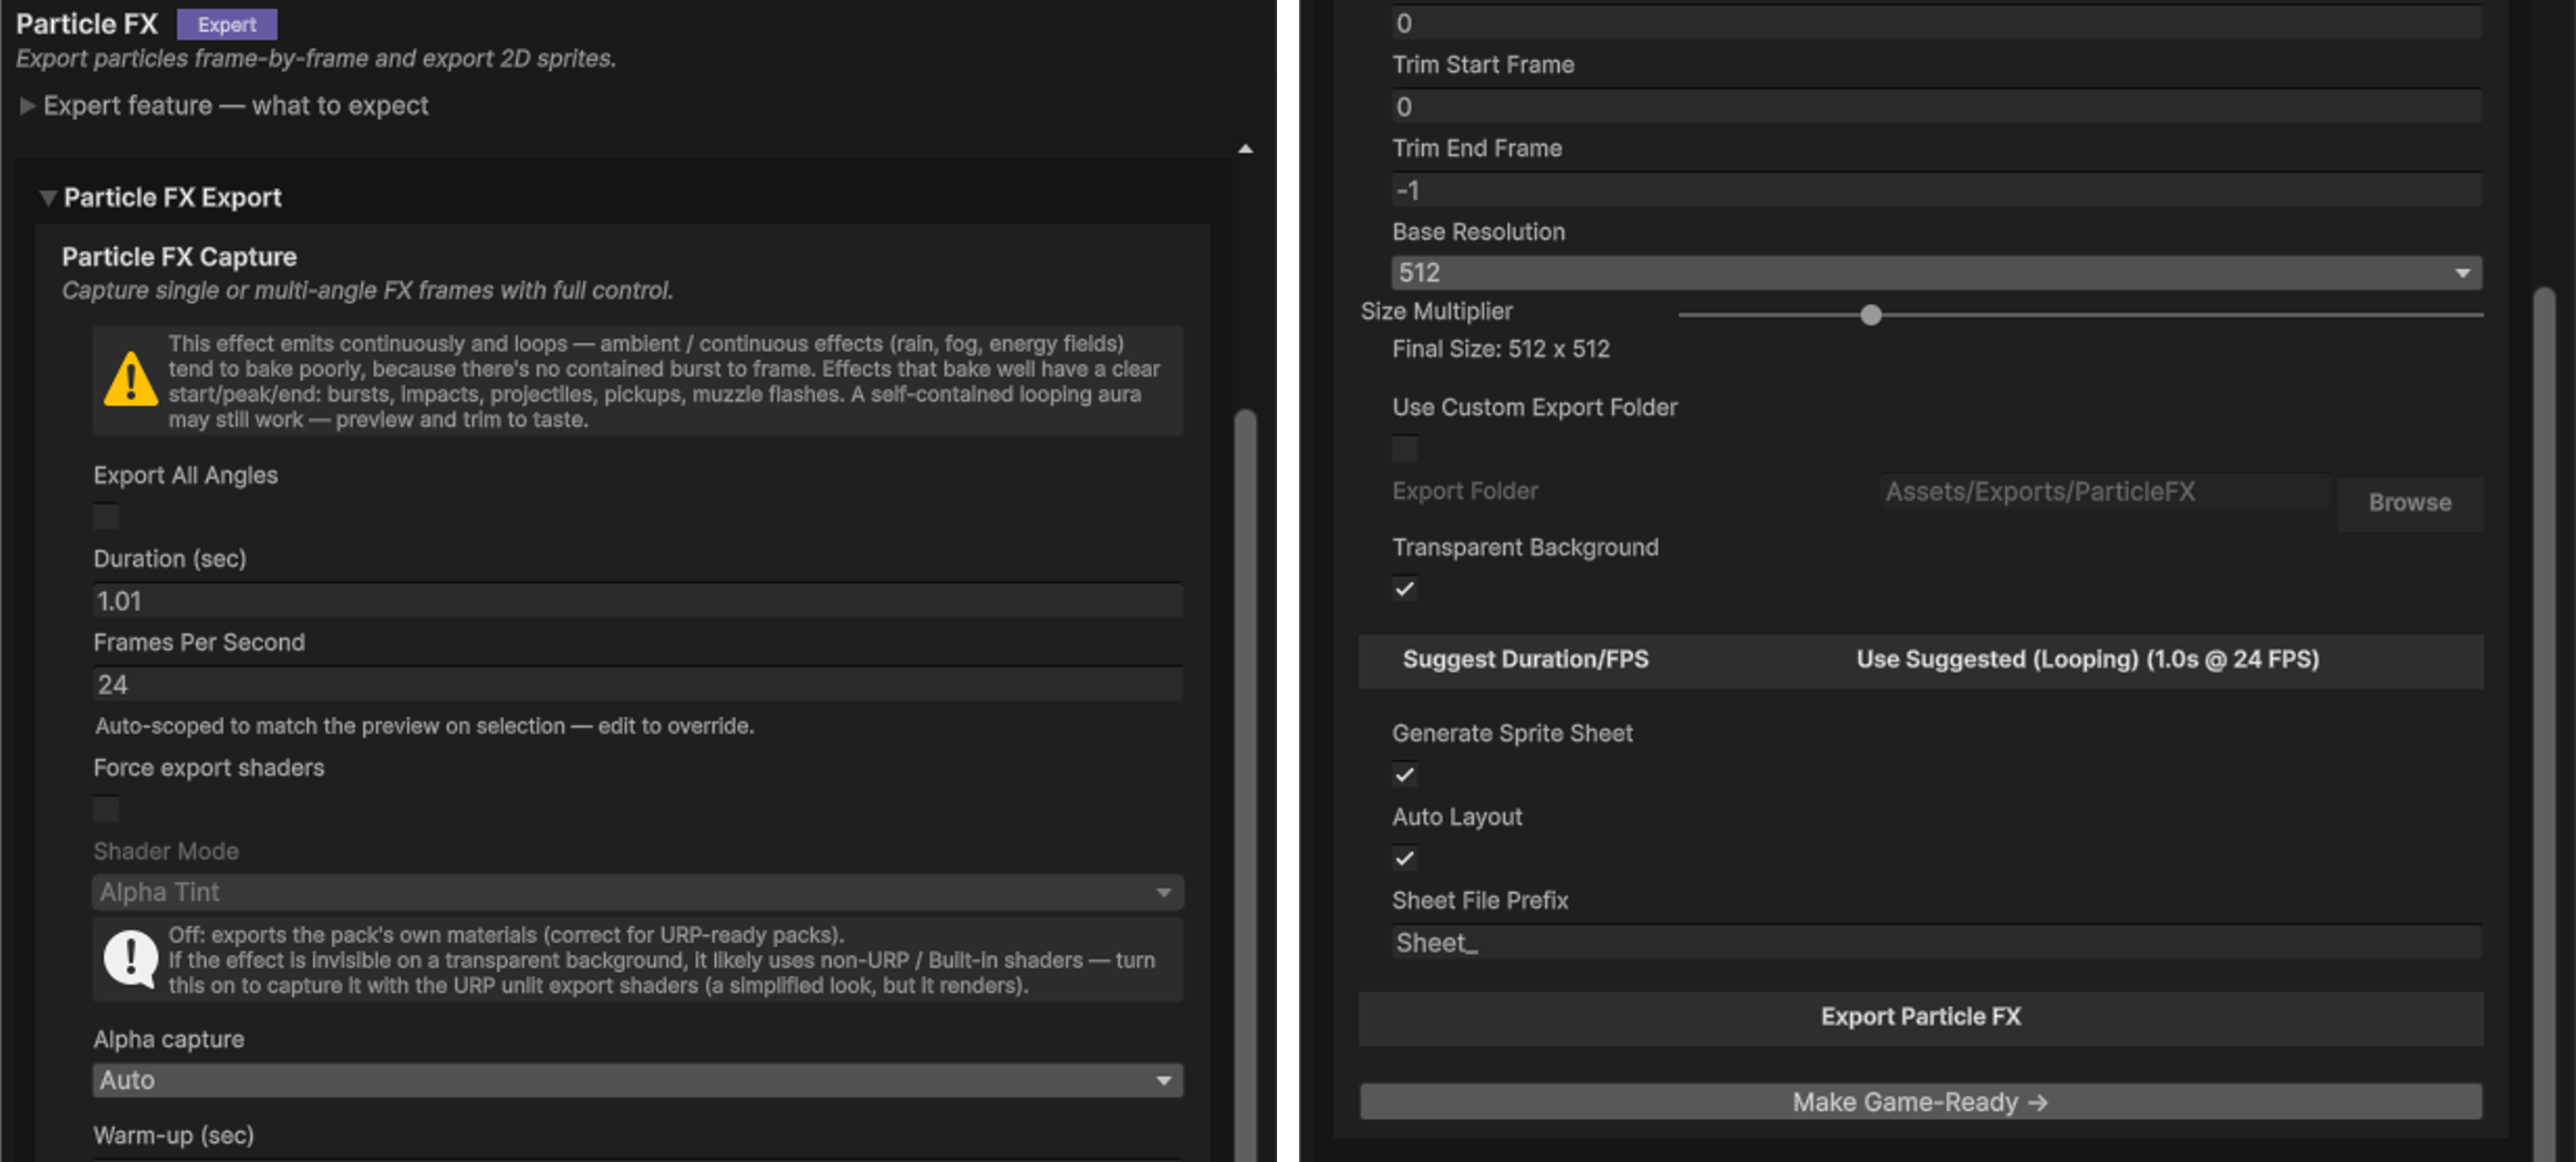
Task: Click the Export Folder path field
Action: 2104,492
